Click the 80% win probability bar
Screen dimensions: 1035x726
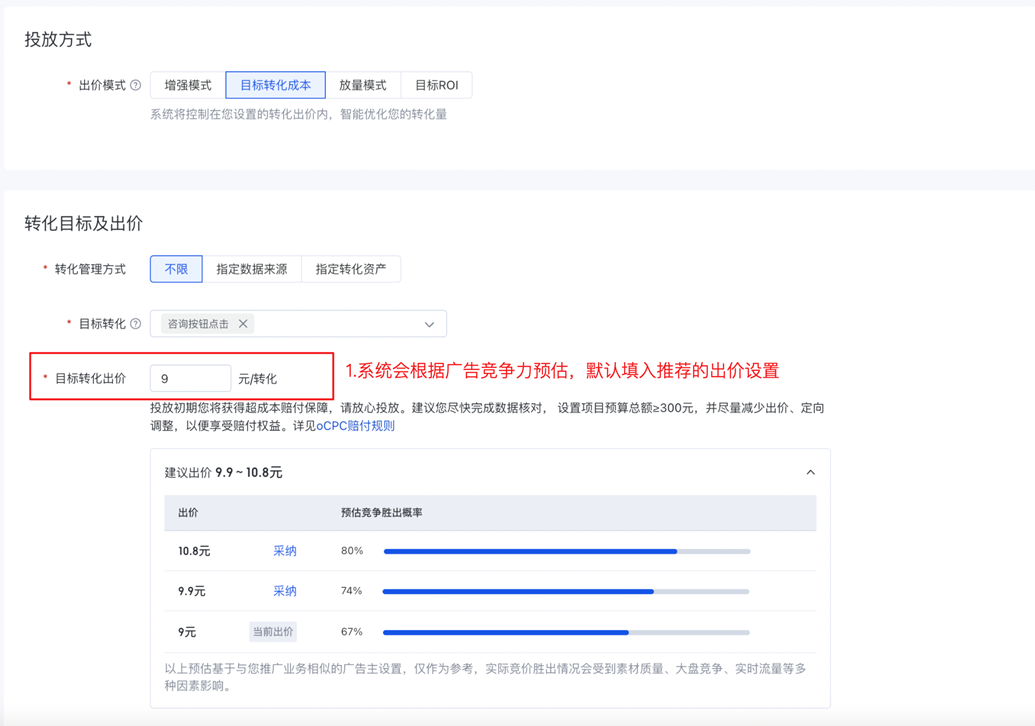(566, 551)
